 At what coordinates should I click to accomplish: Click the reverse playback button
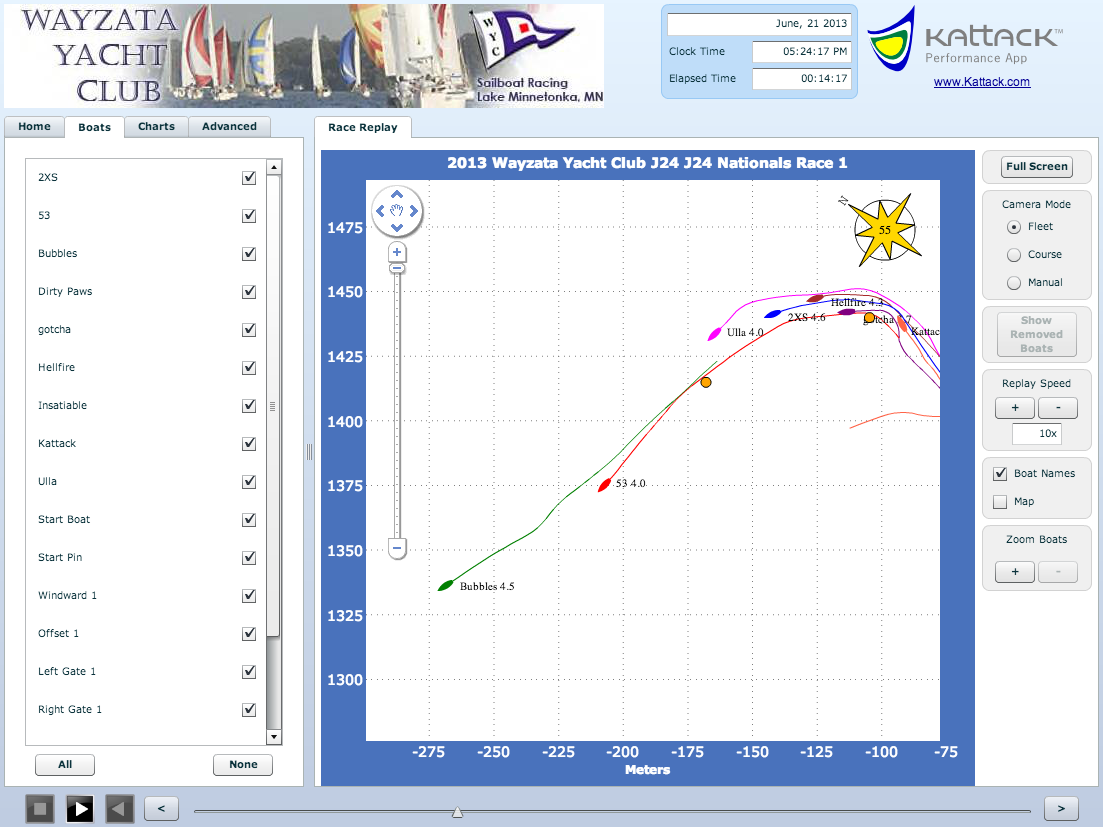[x=120, y=809]
